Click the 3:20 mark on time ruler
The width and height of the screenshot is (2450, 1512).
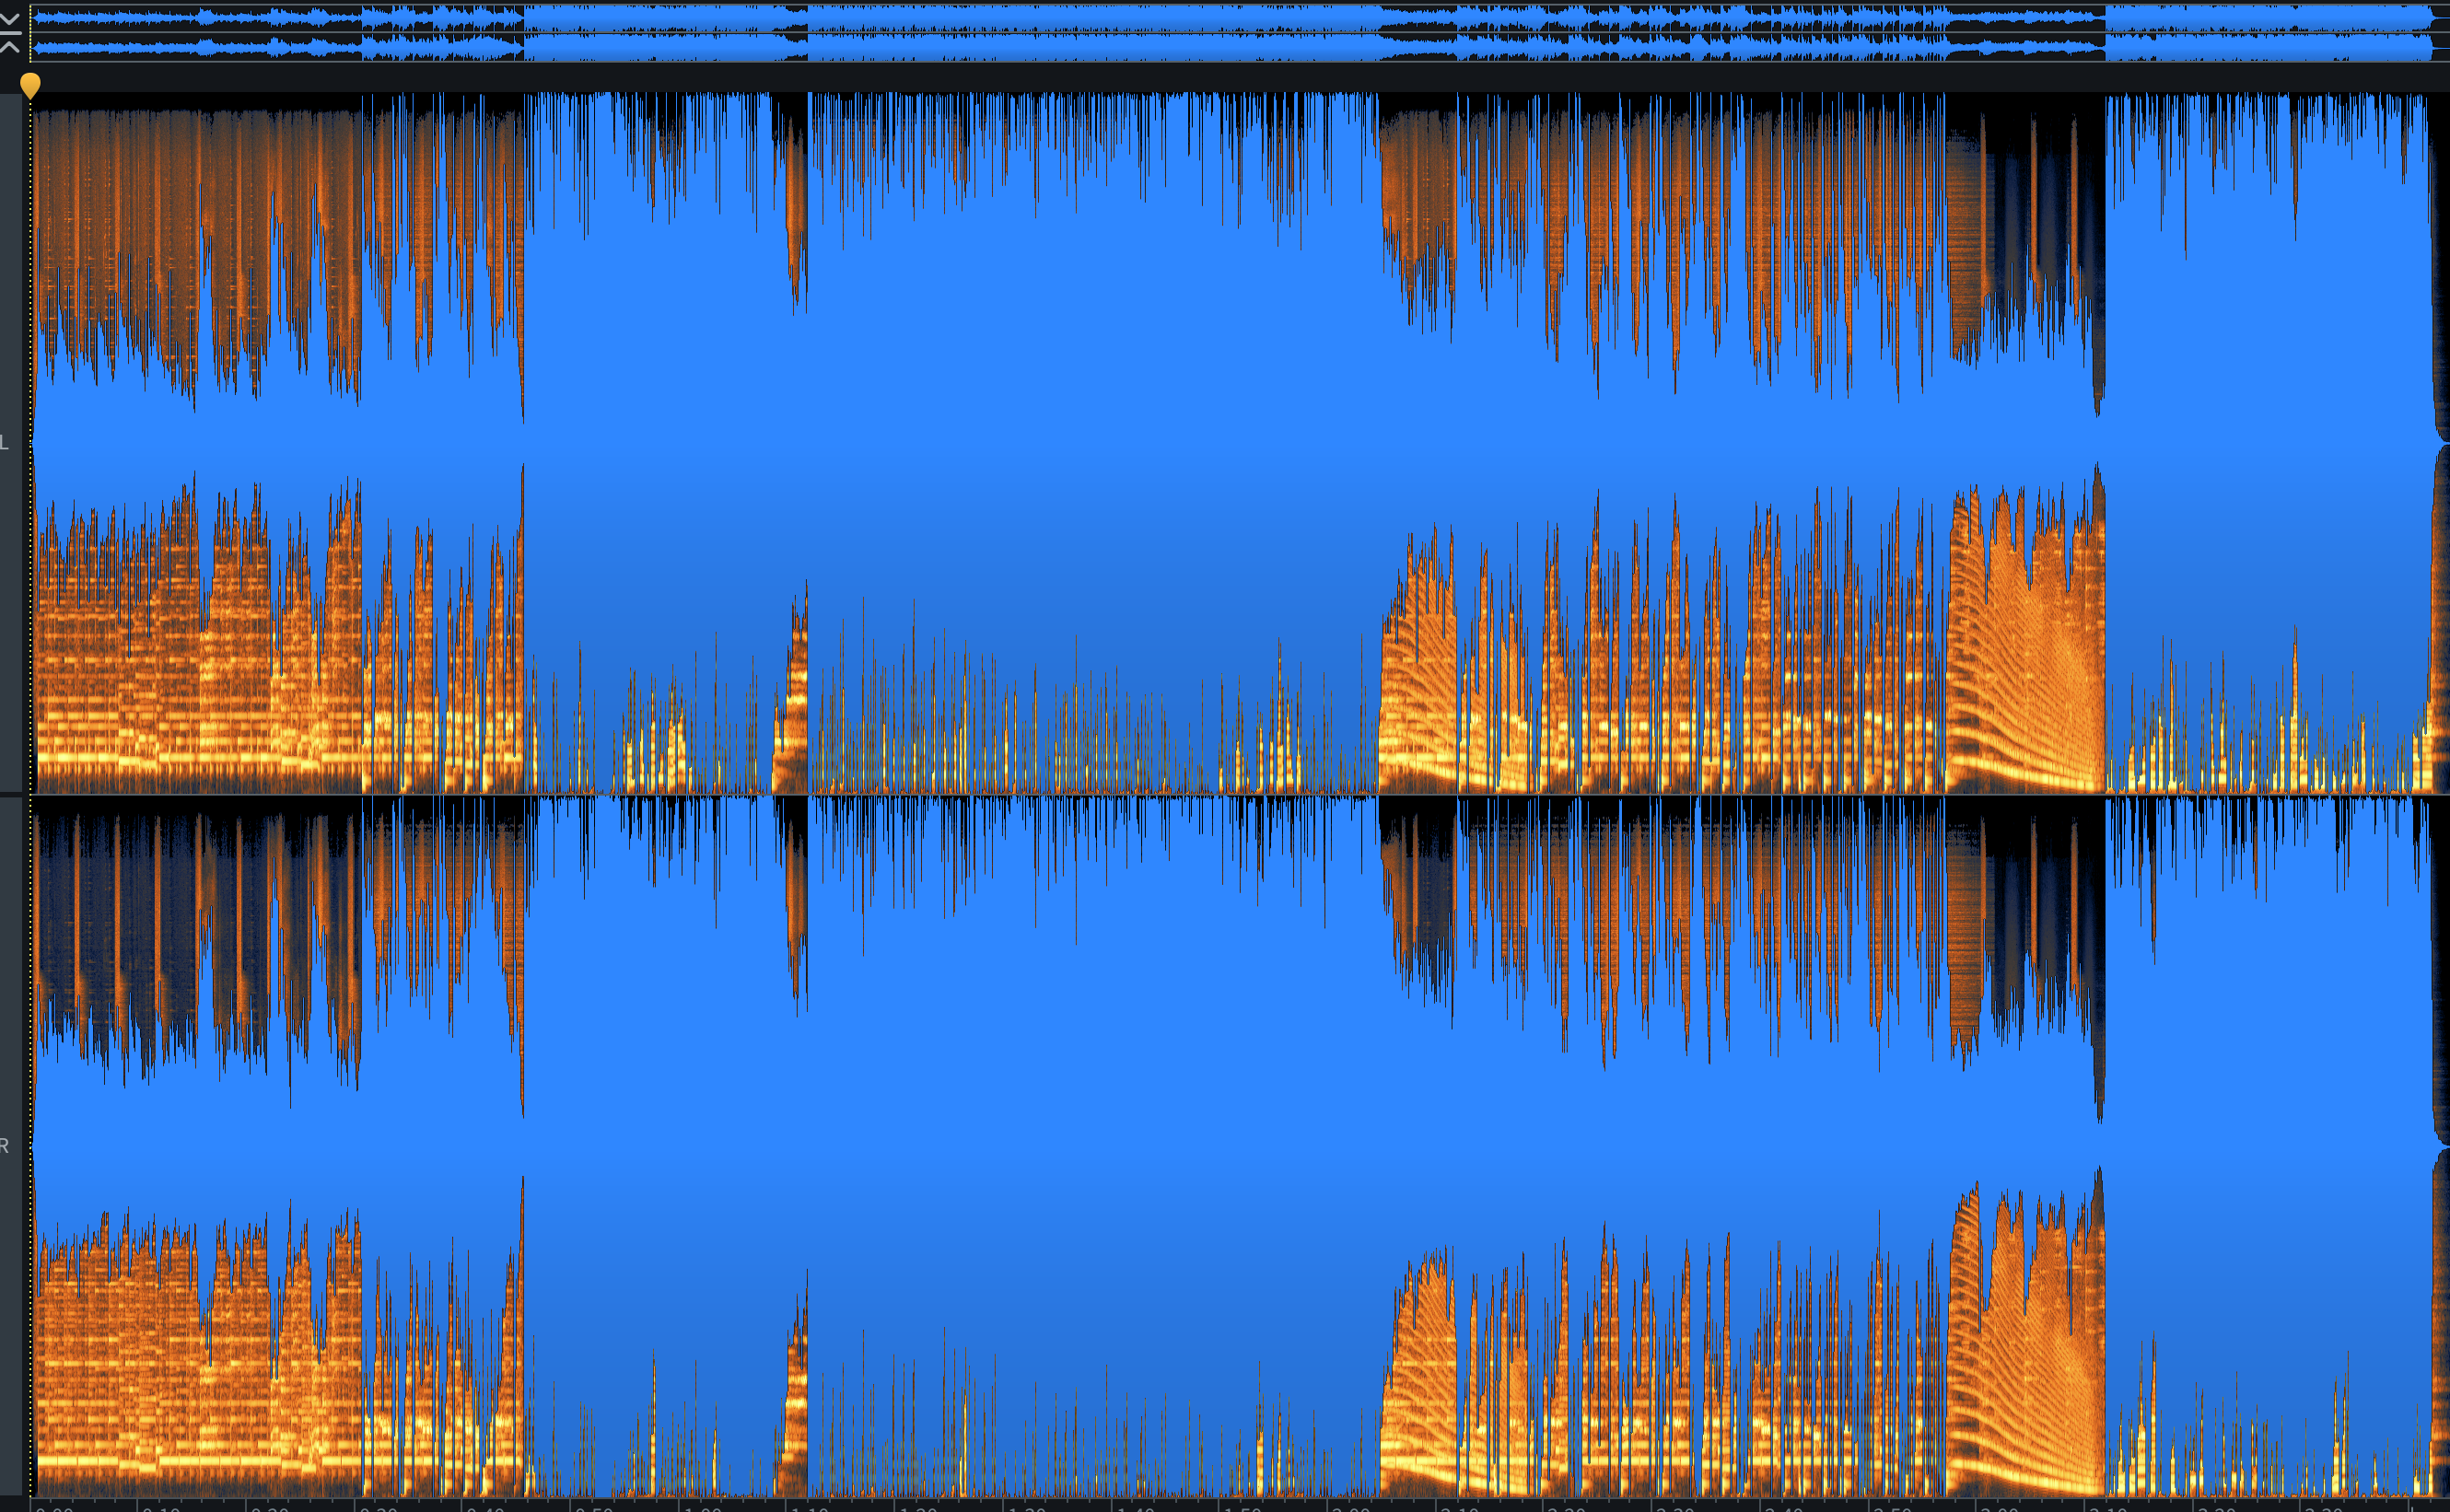pyautogui.click(x=2216, y=1508)
